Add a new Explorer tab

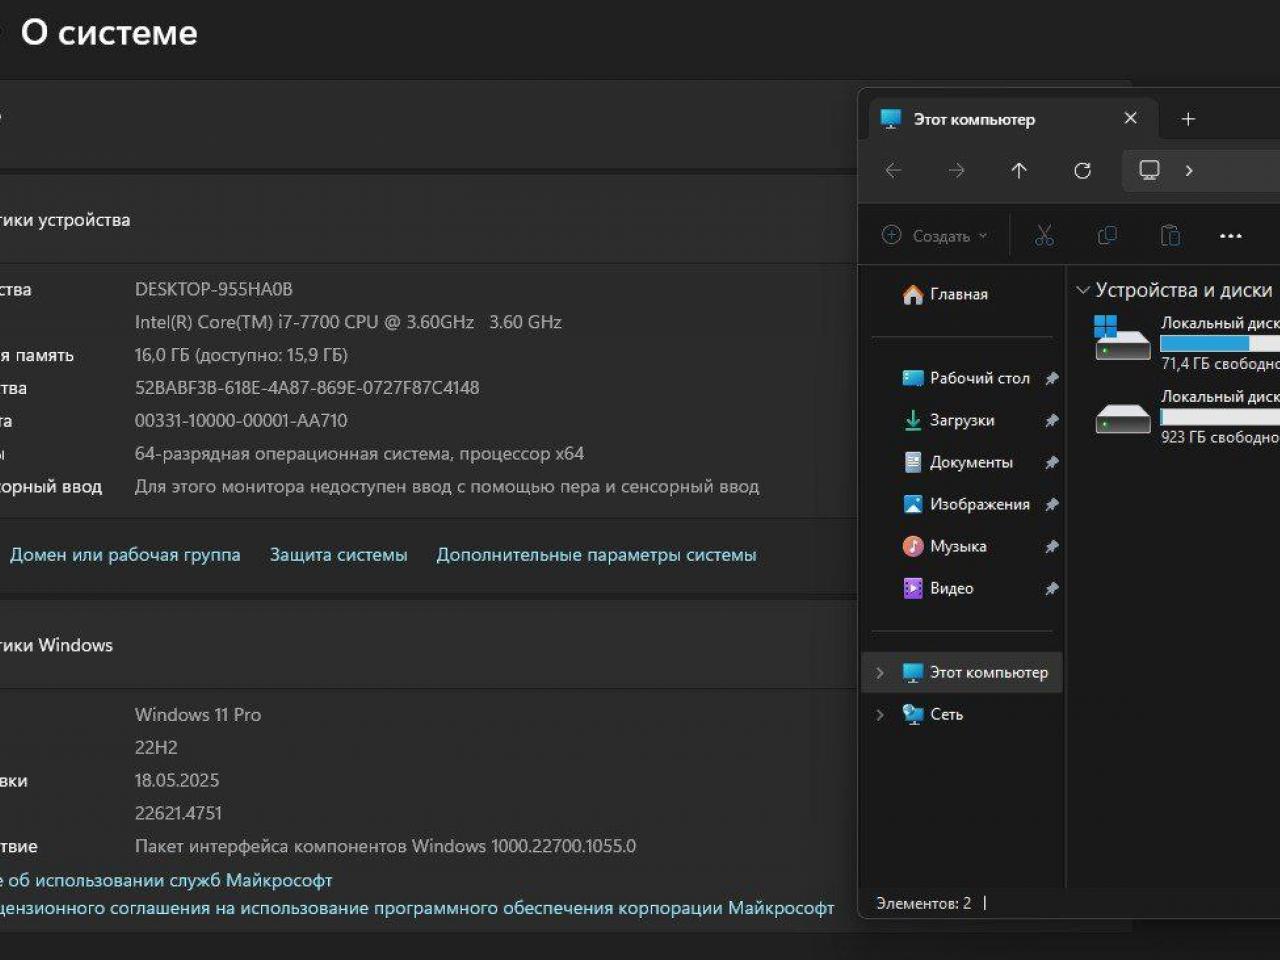pyautogui.click(x=1188, y=119)
